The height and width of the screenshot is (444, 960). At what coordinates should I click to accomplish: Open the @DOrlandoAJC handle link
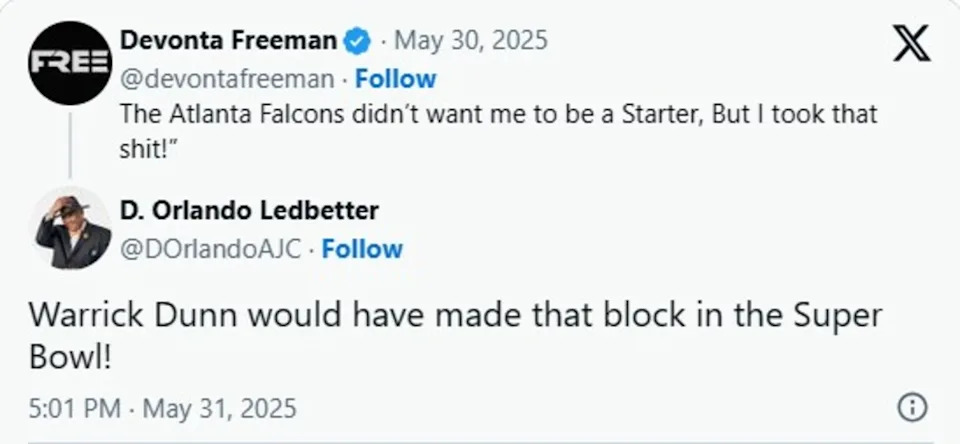(210, 248)
